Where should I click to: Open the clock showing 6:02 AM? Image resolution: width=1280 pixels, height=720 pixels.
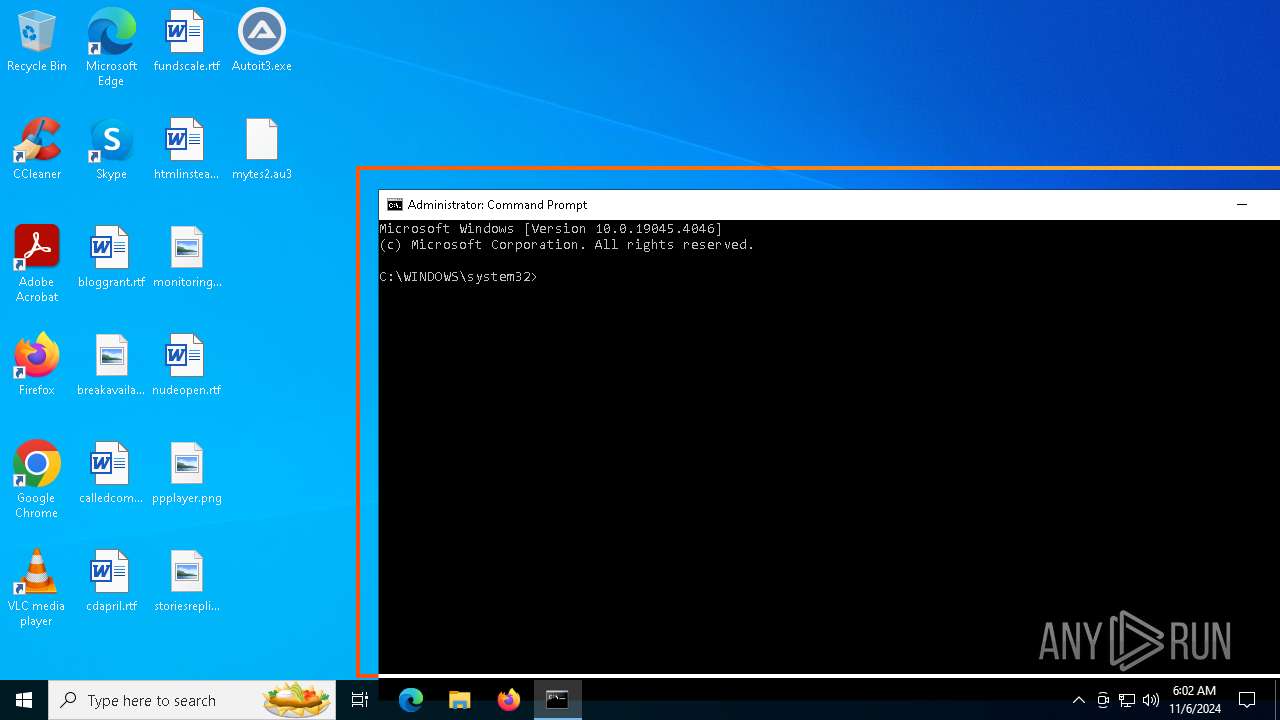click(1195, 700)
